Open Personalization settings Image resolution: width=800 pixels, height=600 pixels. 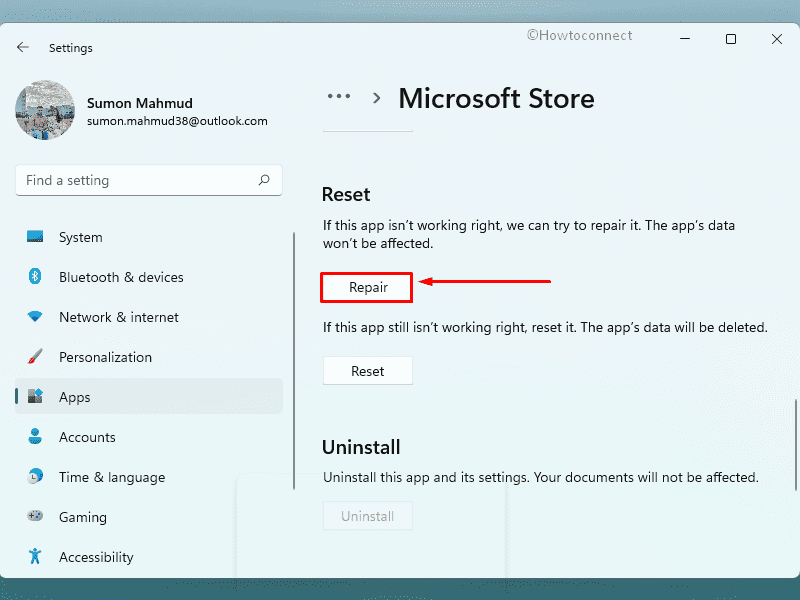pos(105,357)
